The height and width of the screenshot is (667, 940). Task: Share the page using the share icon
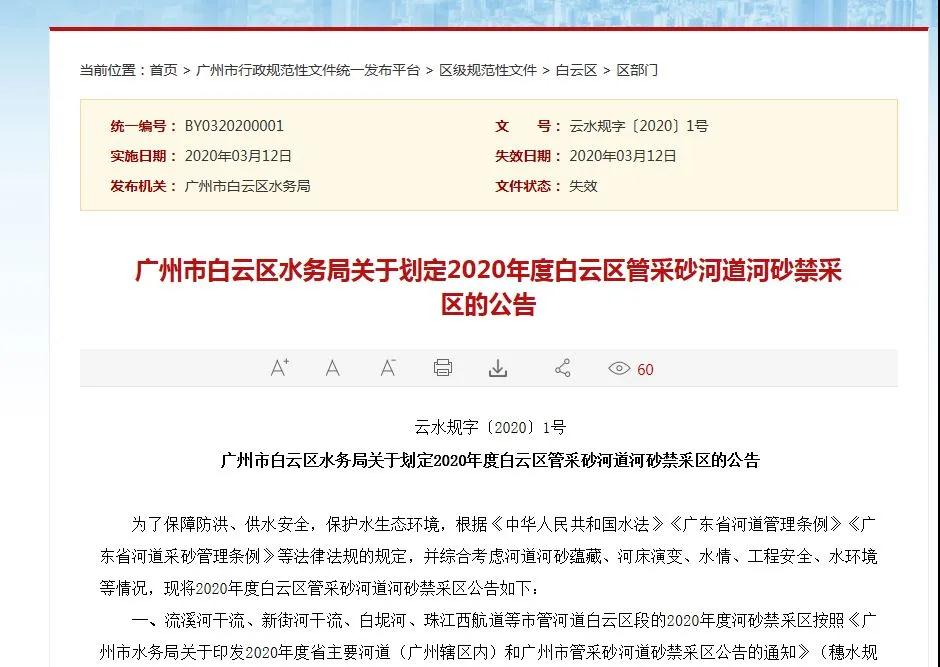pos(562,368)
